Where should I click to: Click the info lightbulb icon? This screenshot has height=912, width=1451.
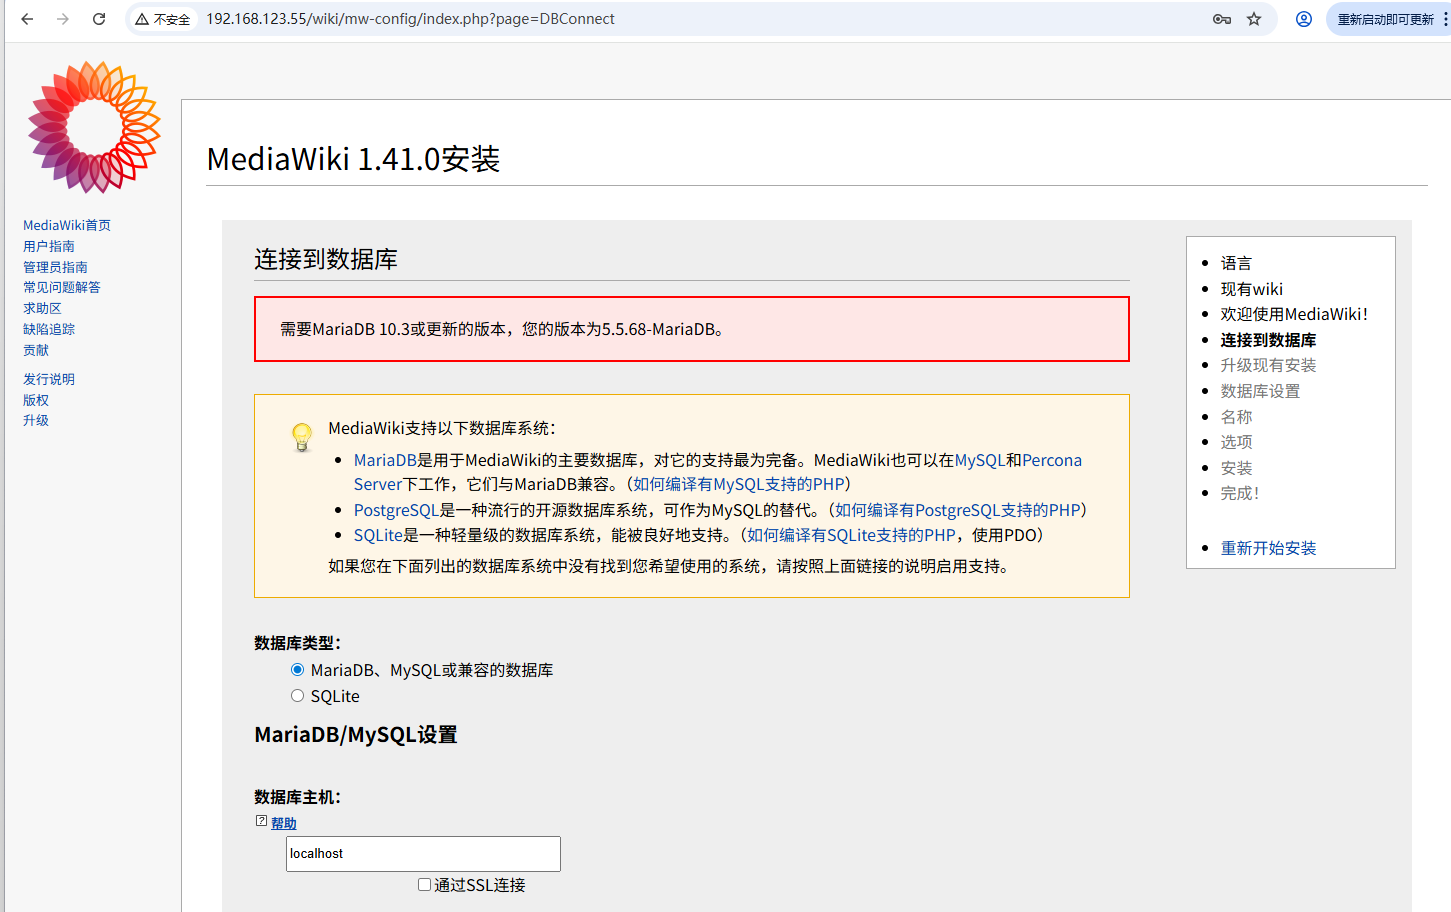coord(302,437)
